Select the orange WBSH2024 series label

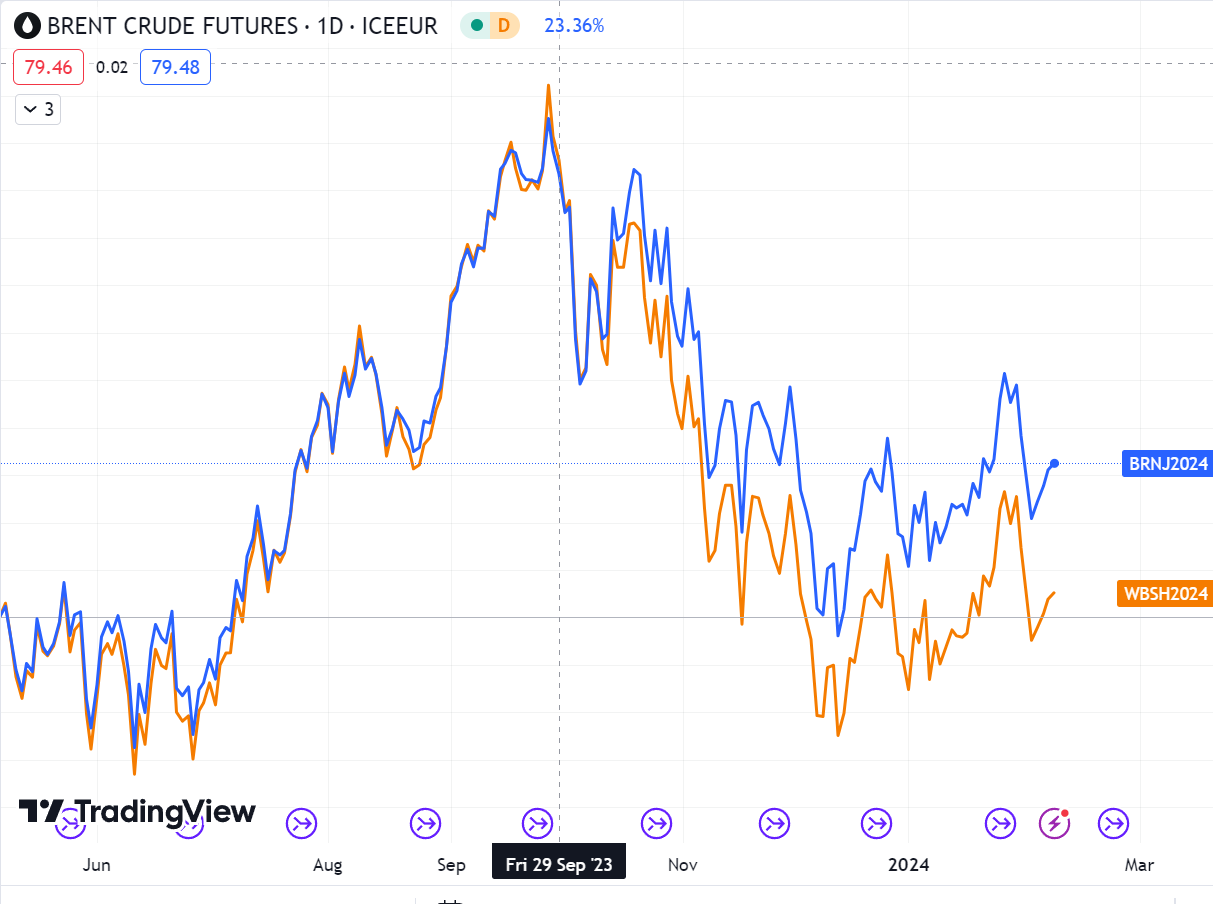click(1165, 594)
